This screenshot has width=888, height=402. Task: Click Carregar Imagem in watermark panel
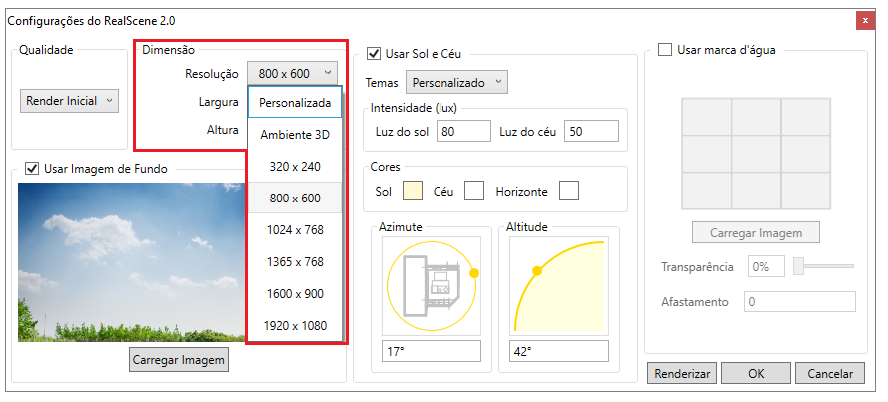(x=756, y=233)
